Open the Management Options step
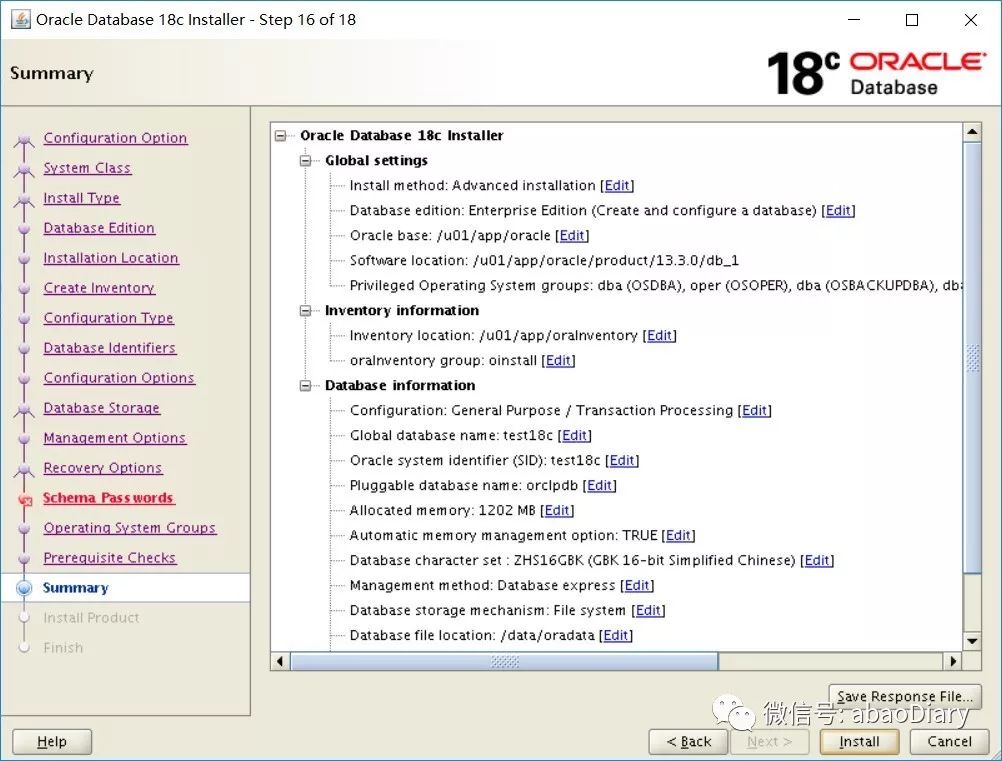 coord(114,438)
